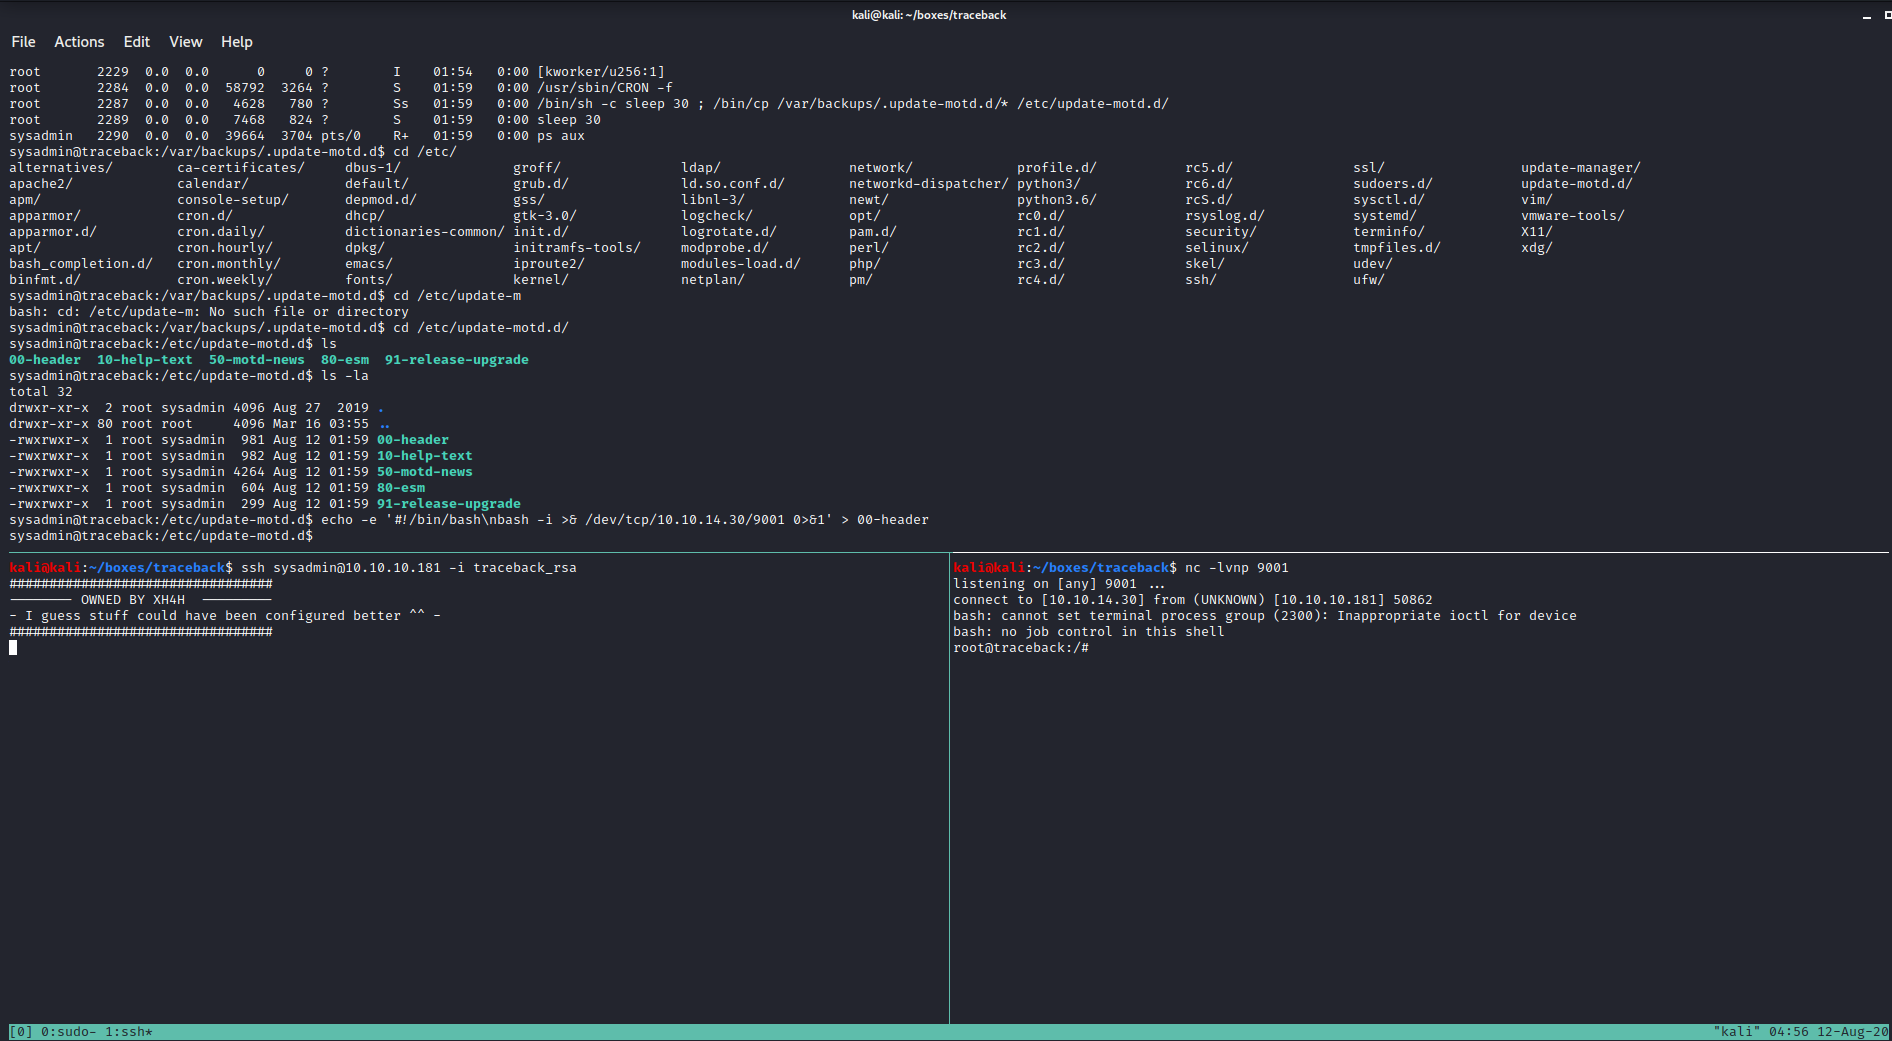This screenshot has width=1892, height=1041.
Task: Open the Help menu
Action: point(237,42)
